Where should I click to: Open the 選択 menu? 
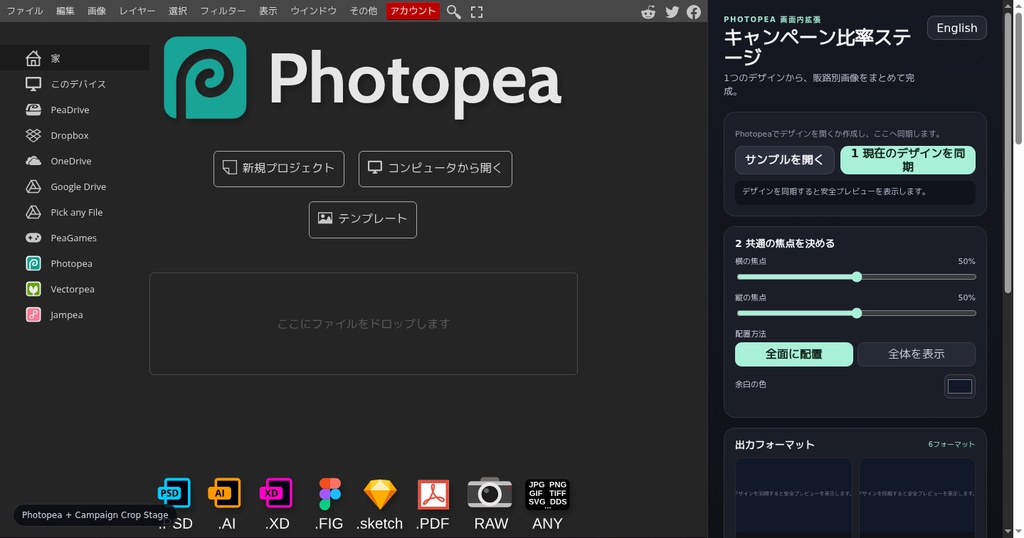click(178, 11)
